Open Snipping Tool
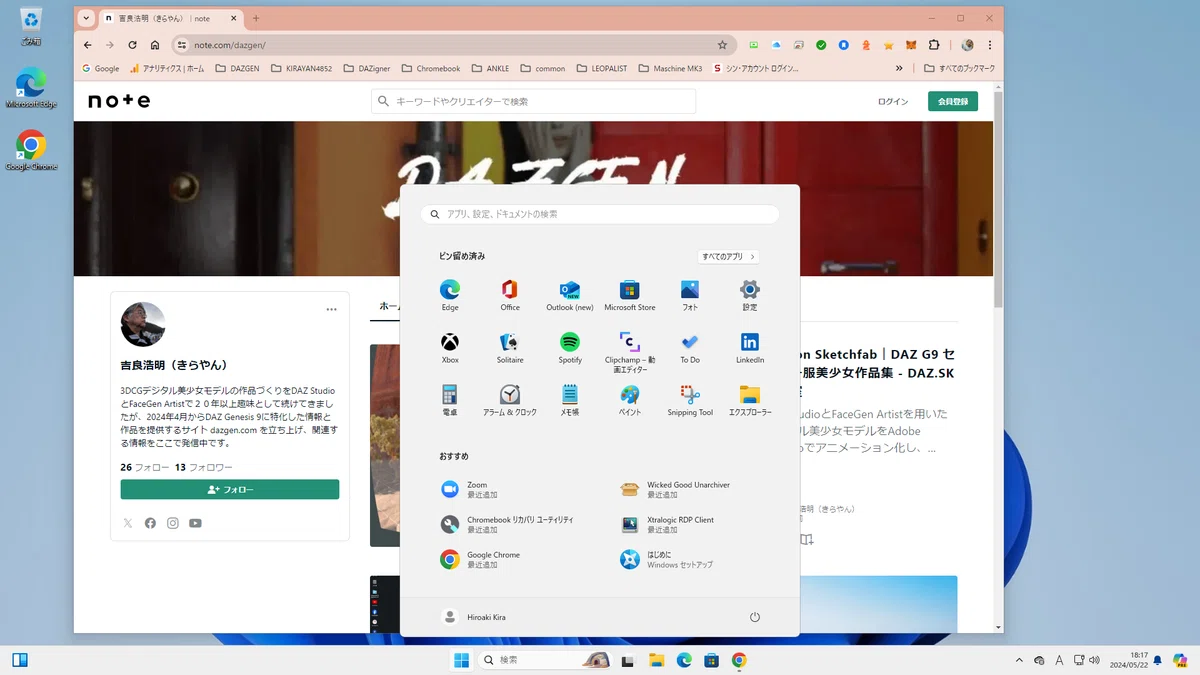1200x675 pixels. click(690, 399)
